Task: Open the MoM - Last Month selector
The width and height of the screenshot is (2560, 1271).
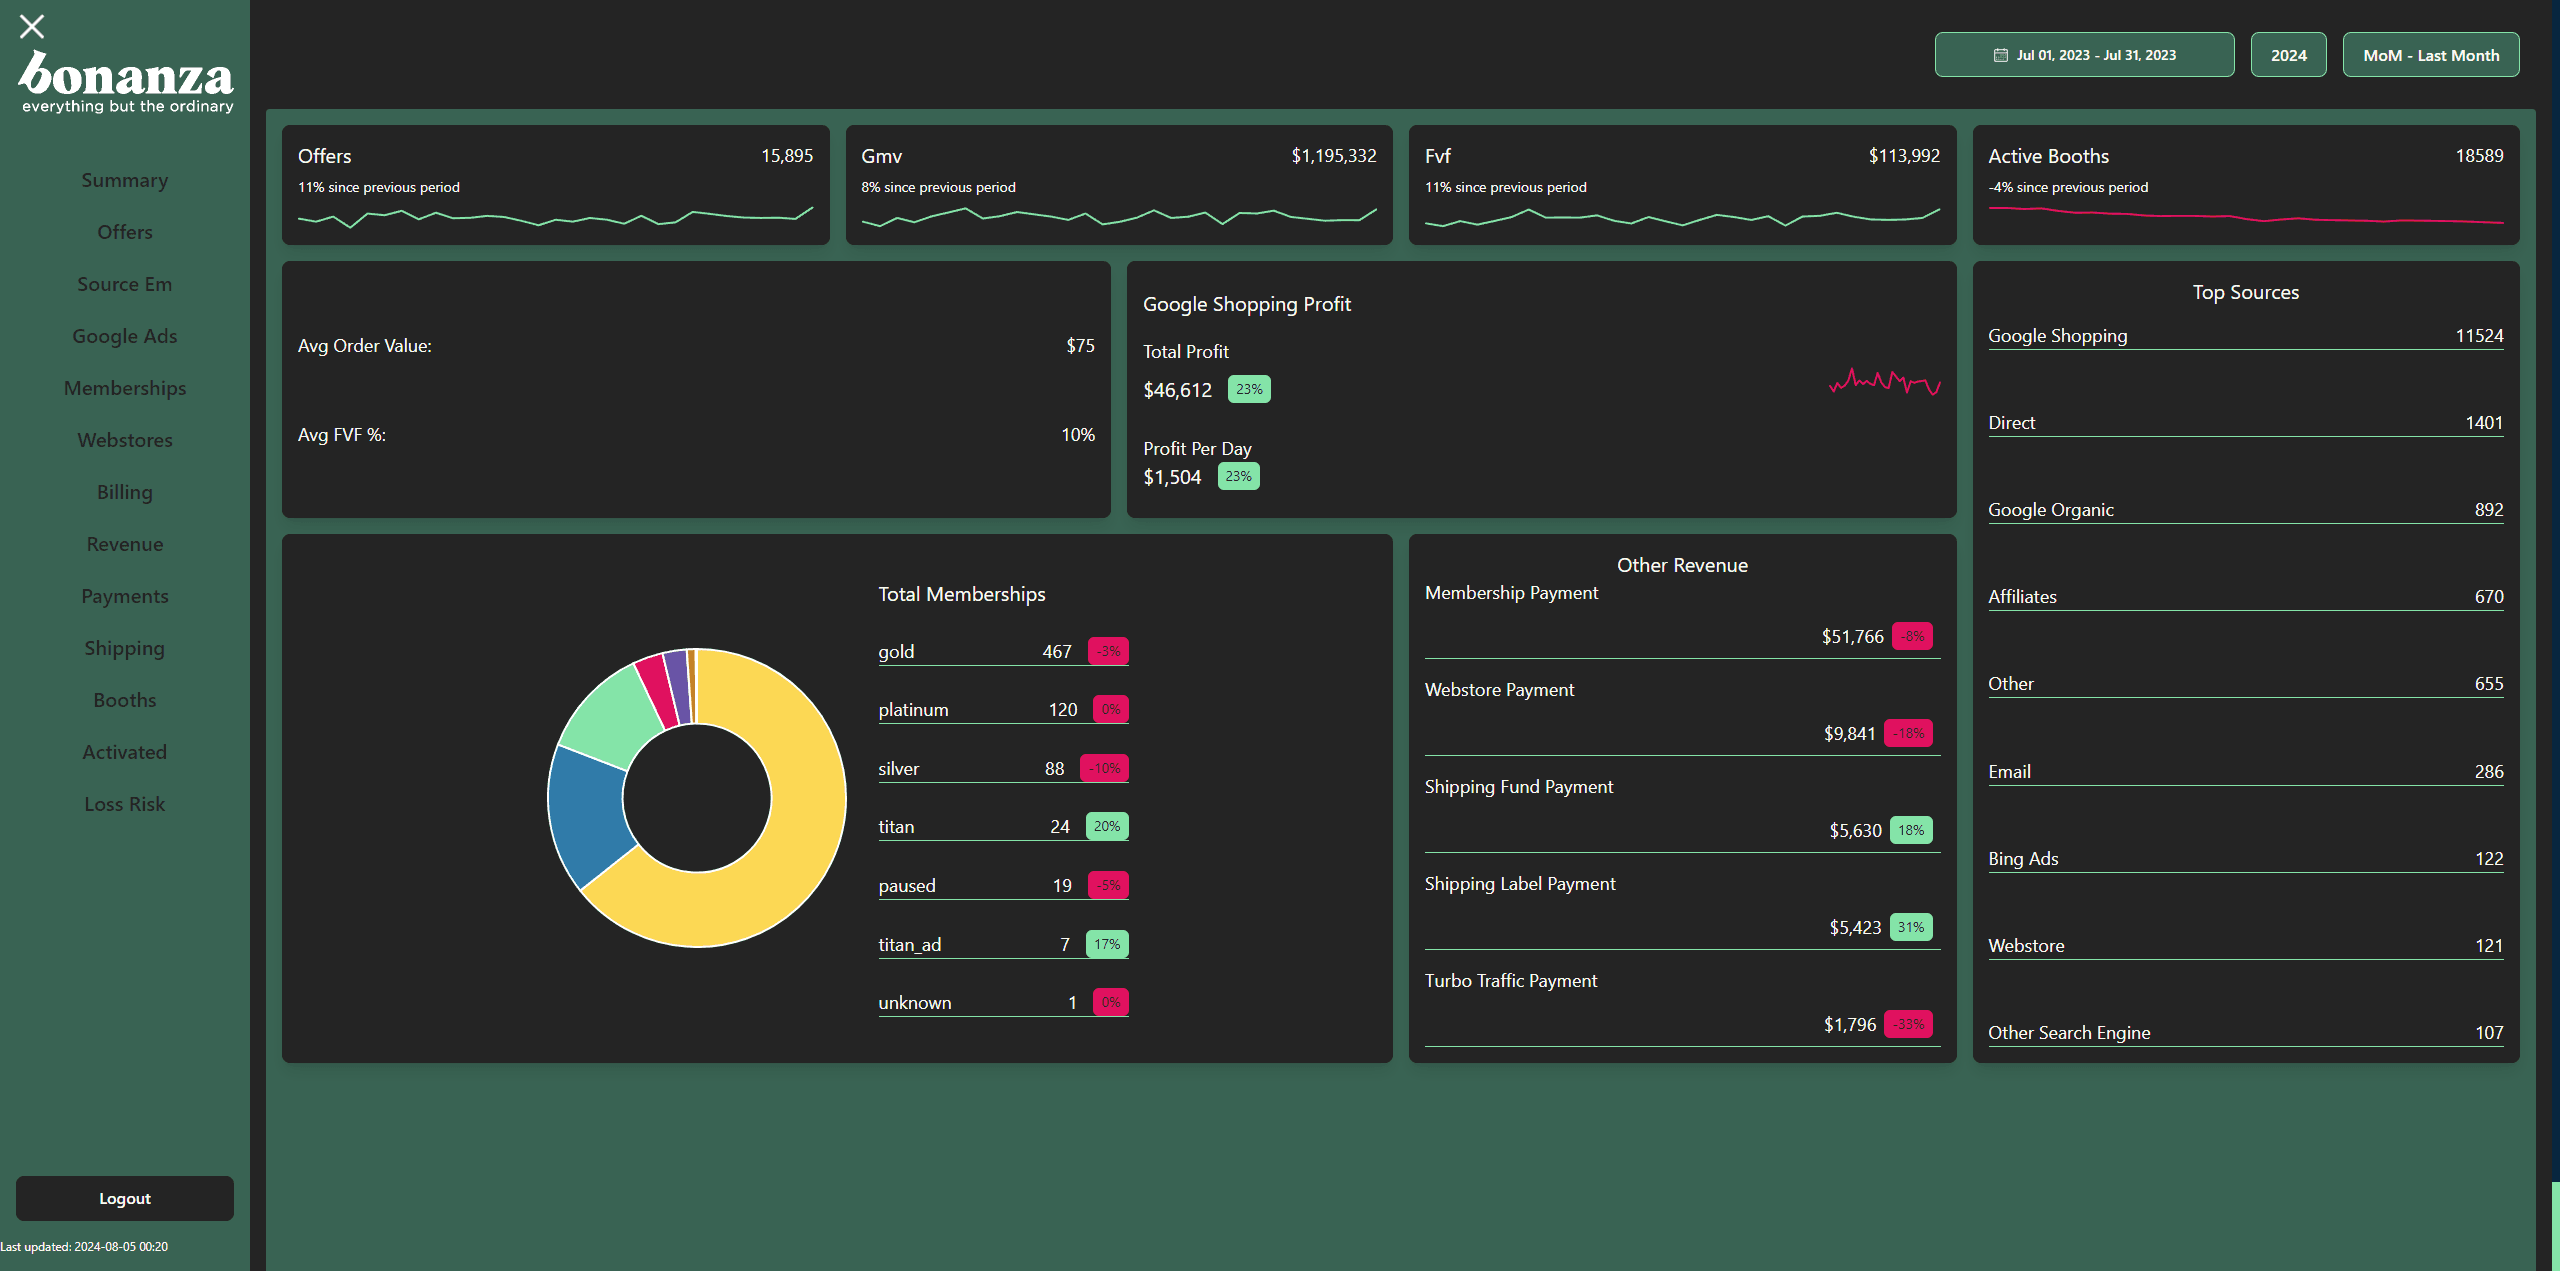Action: [x=2431, y=55]
